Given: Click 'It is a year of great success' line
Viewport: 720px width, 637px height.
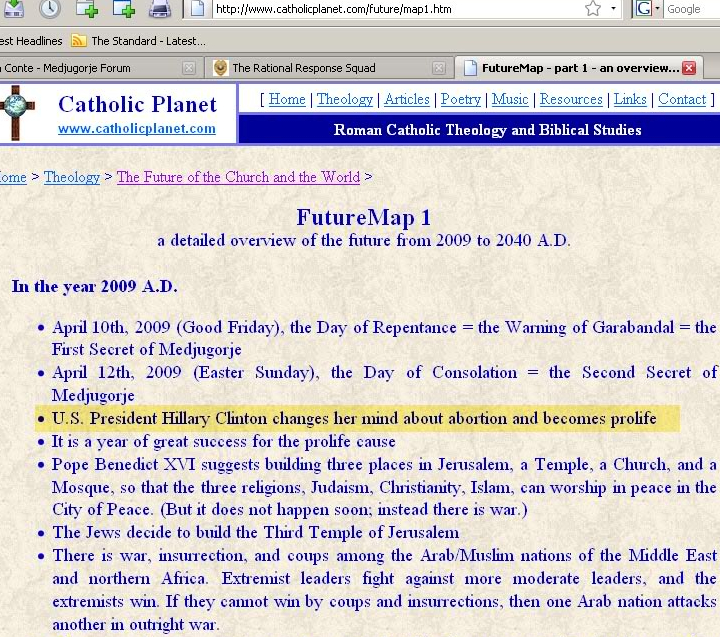Looking at the screenshot, I should tap(223, 441).
